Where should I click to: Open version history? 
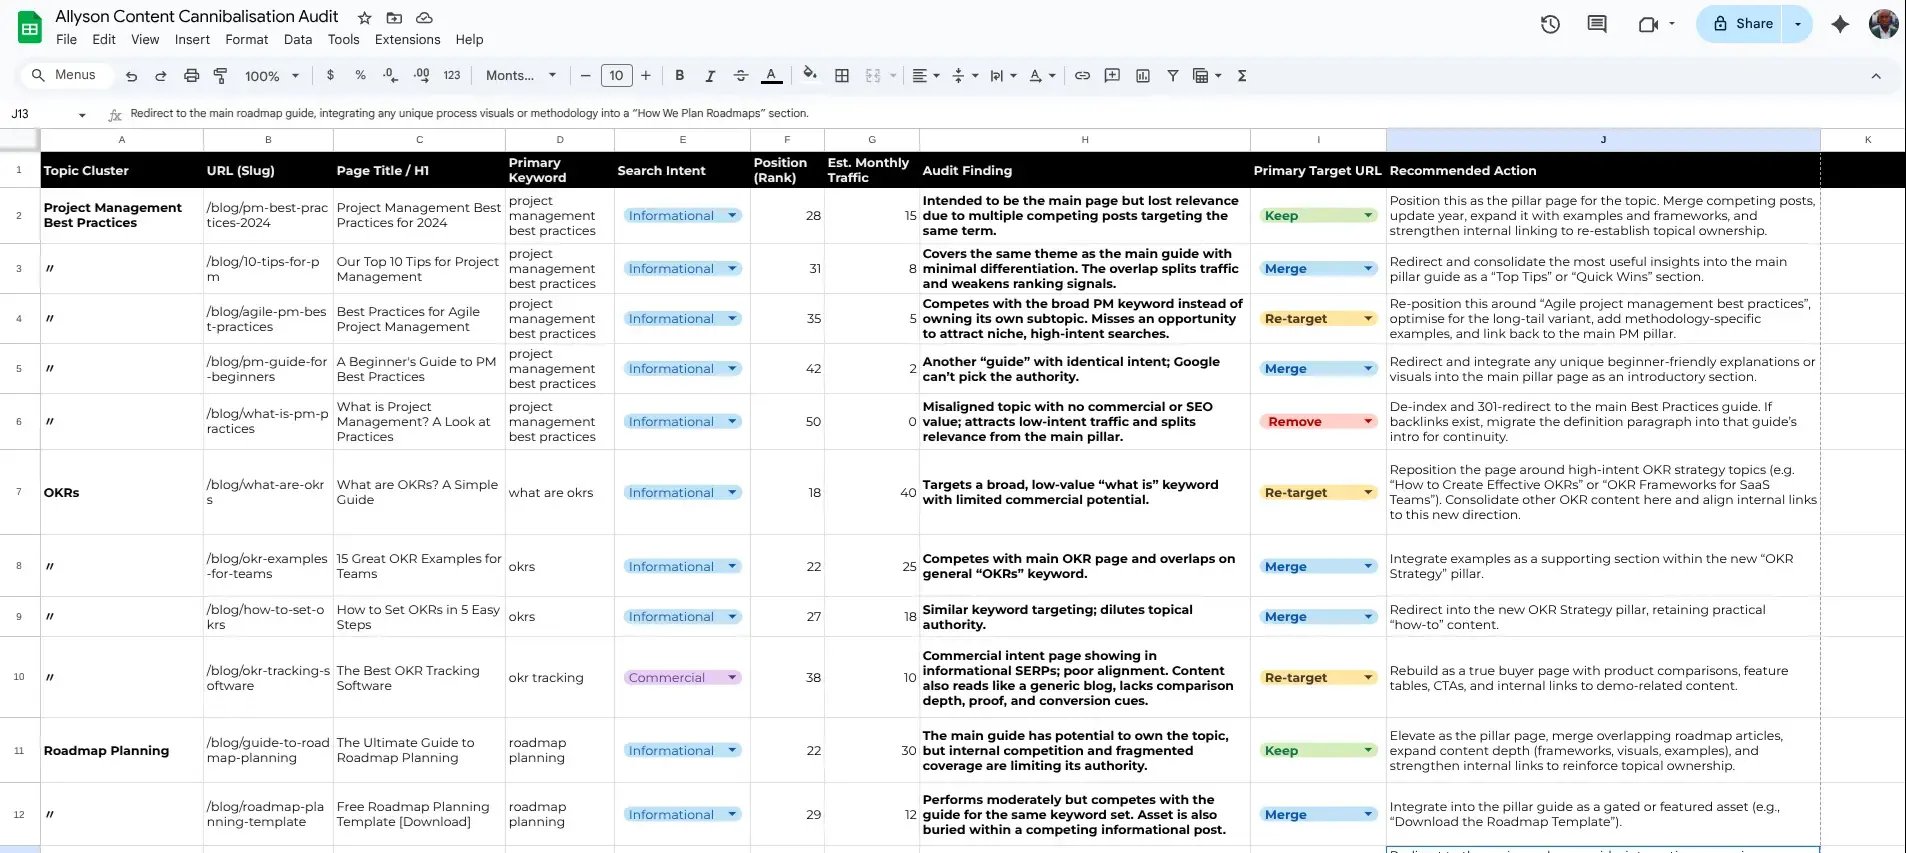1550,24
